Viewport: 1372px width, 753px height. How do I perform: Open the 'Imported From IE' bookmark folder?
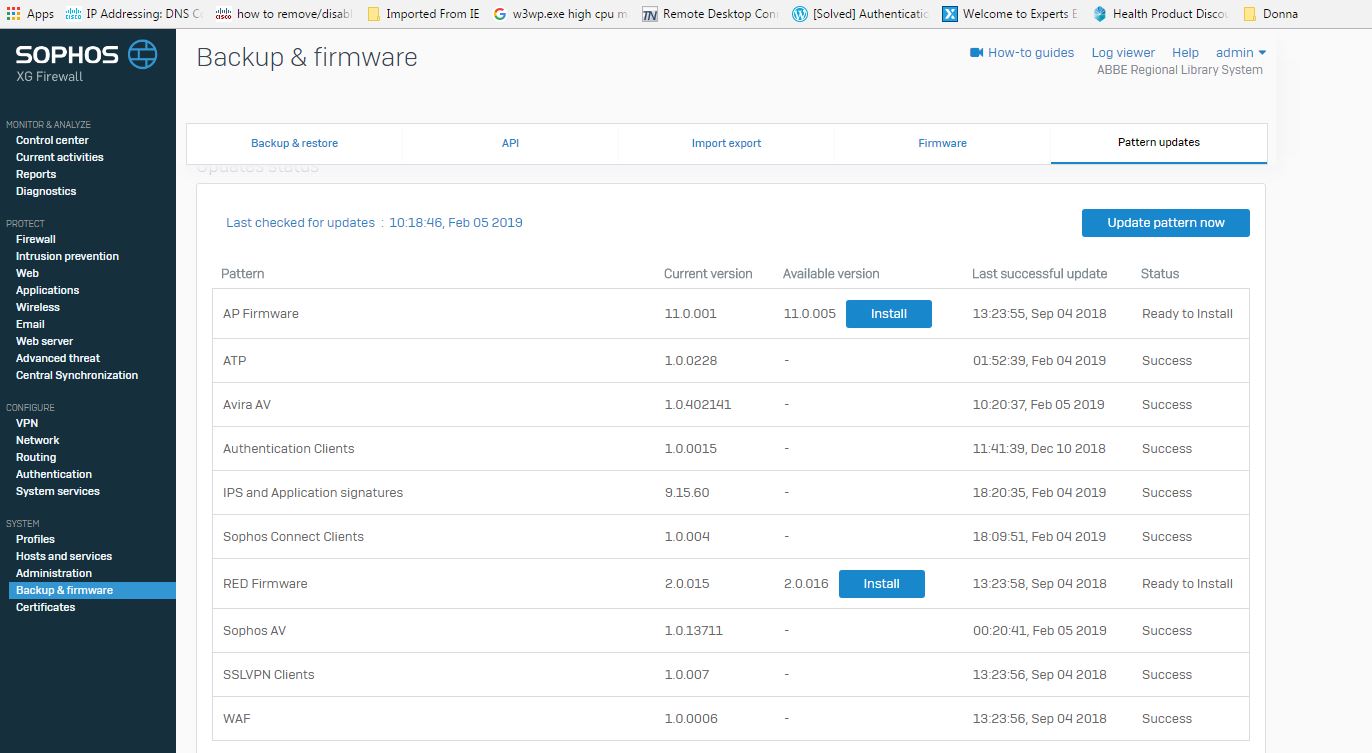(423, 14)
